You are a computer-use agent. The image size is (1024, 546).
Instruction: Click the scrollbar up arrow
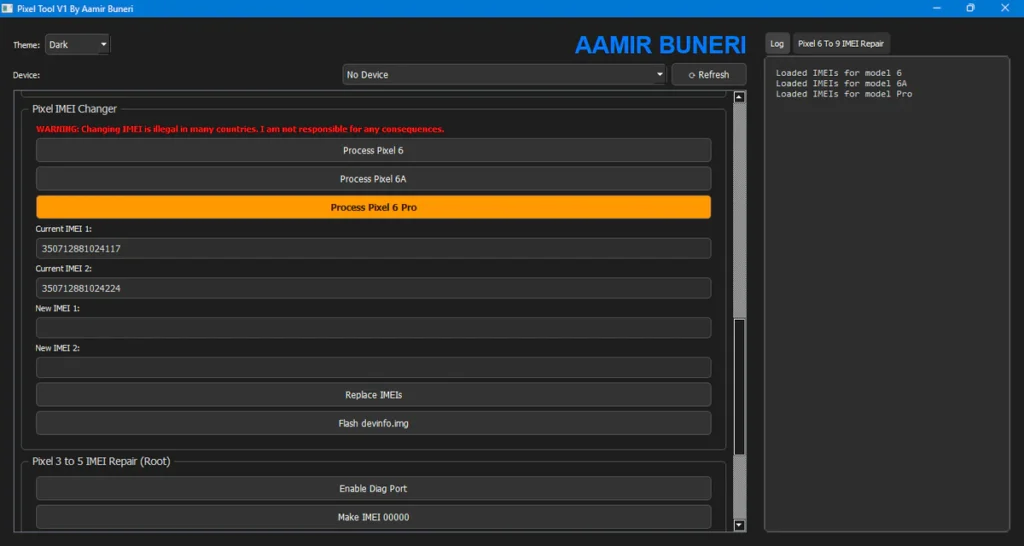click(x=739, y=97)
